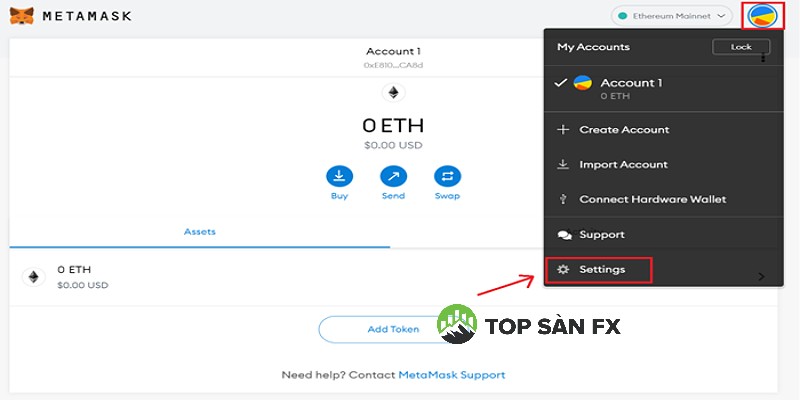The image size is (800, 400).
Task: Click the account avatar icon at top right
Action: pos(762,16)
